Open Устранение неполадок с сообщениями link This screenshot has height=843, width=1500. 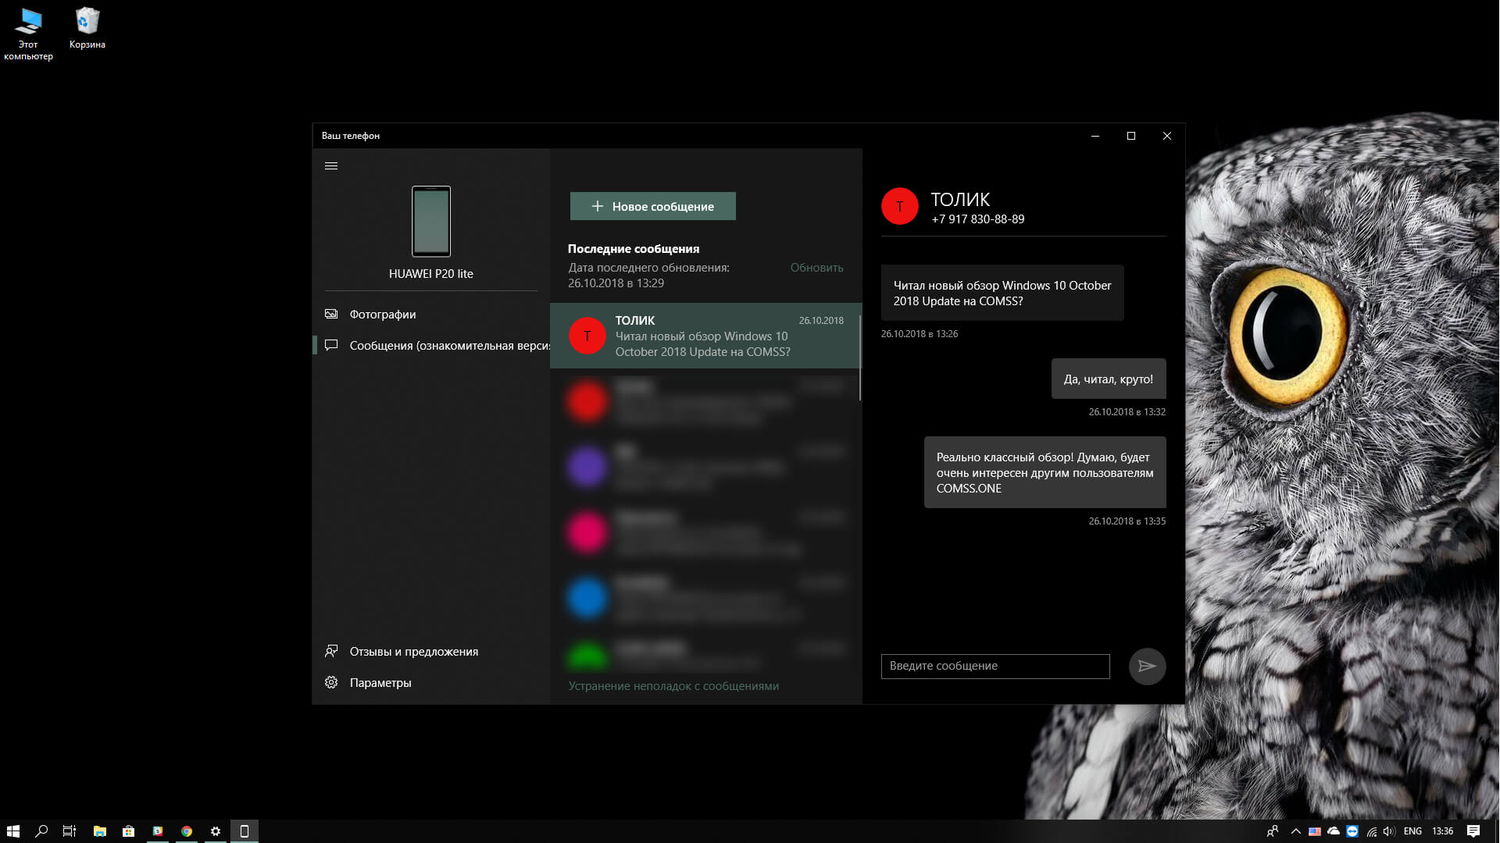tap(673, 686)
